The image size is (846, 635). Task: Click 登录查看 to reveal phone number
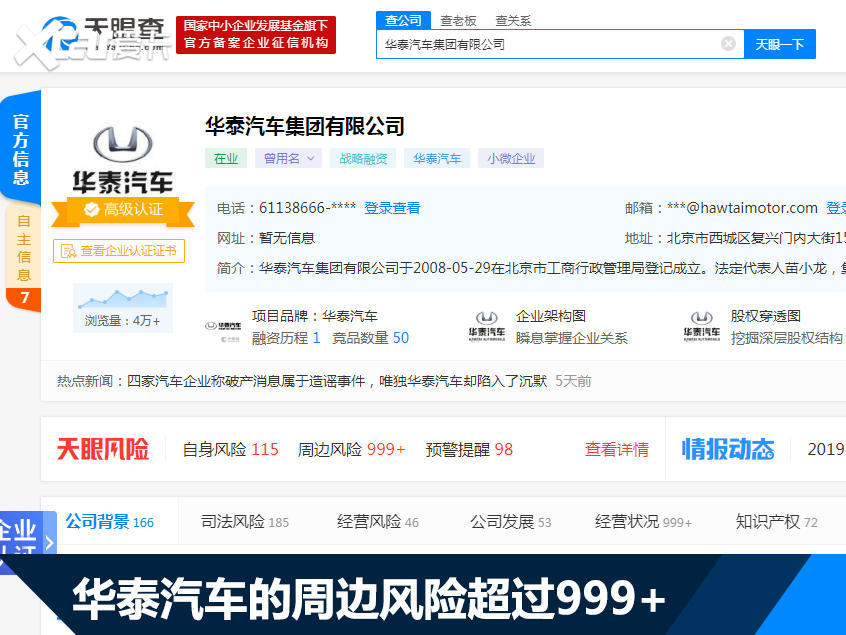point(393,208)
